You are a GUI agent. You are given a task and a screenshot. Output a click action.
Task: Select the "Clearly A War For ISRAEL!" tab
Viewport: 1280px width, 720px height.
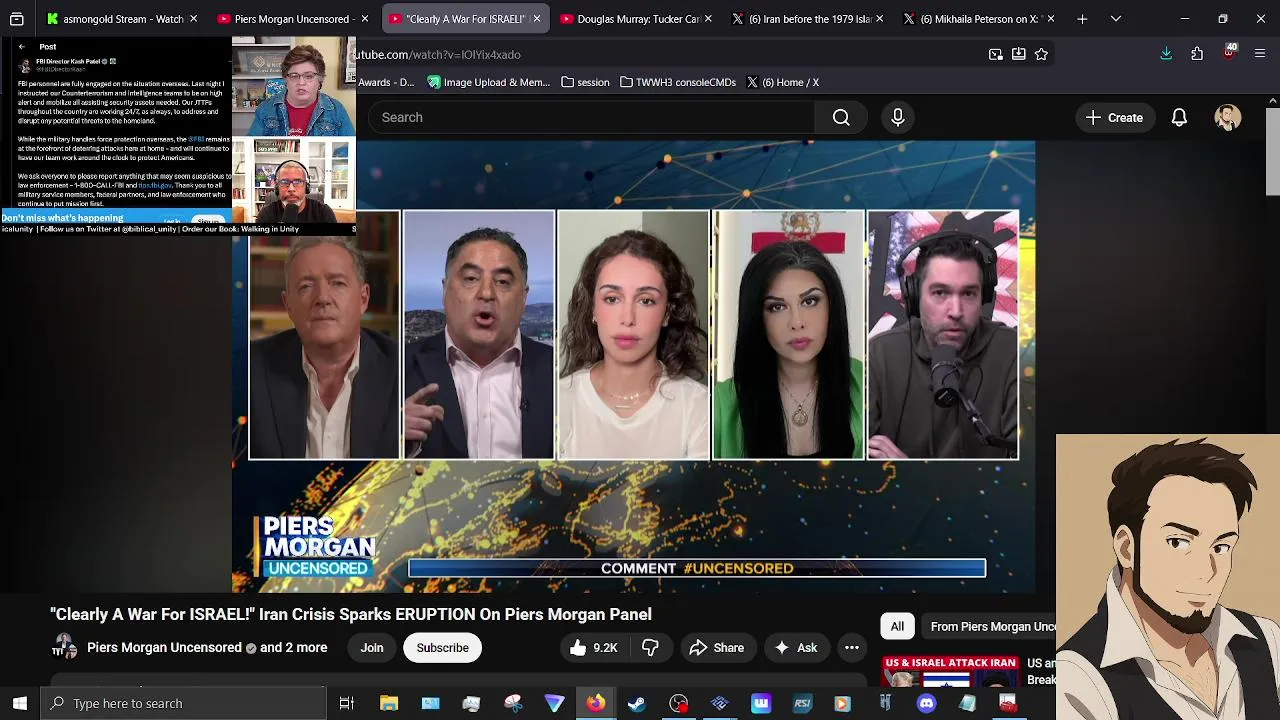click(465, 19)
